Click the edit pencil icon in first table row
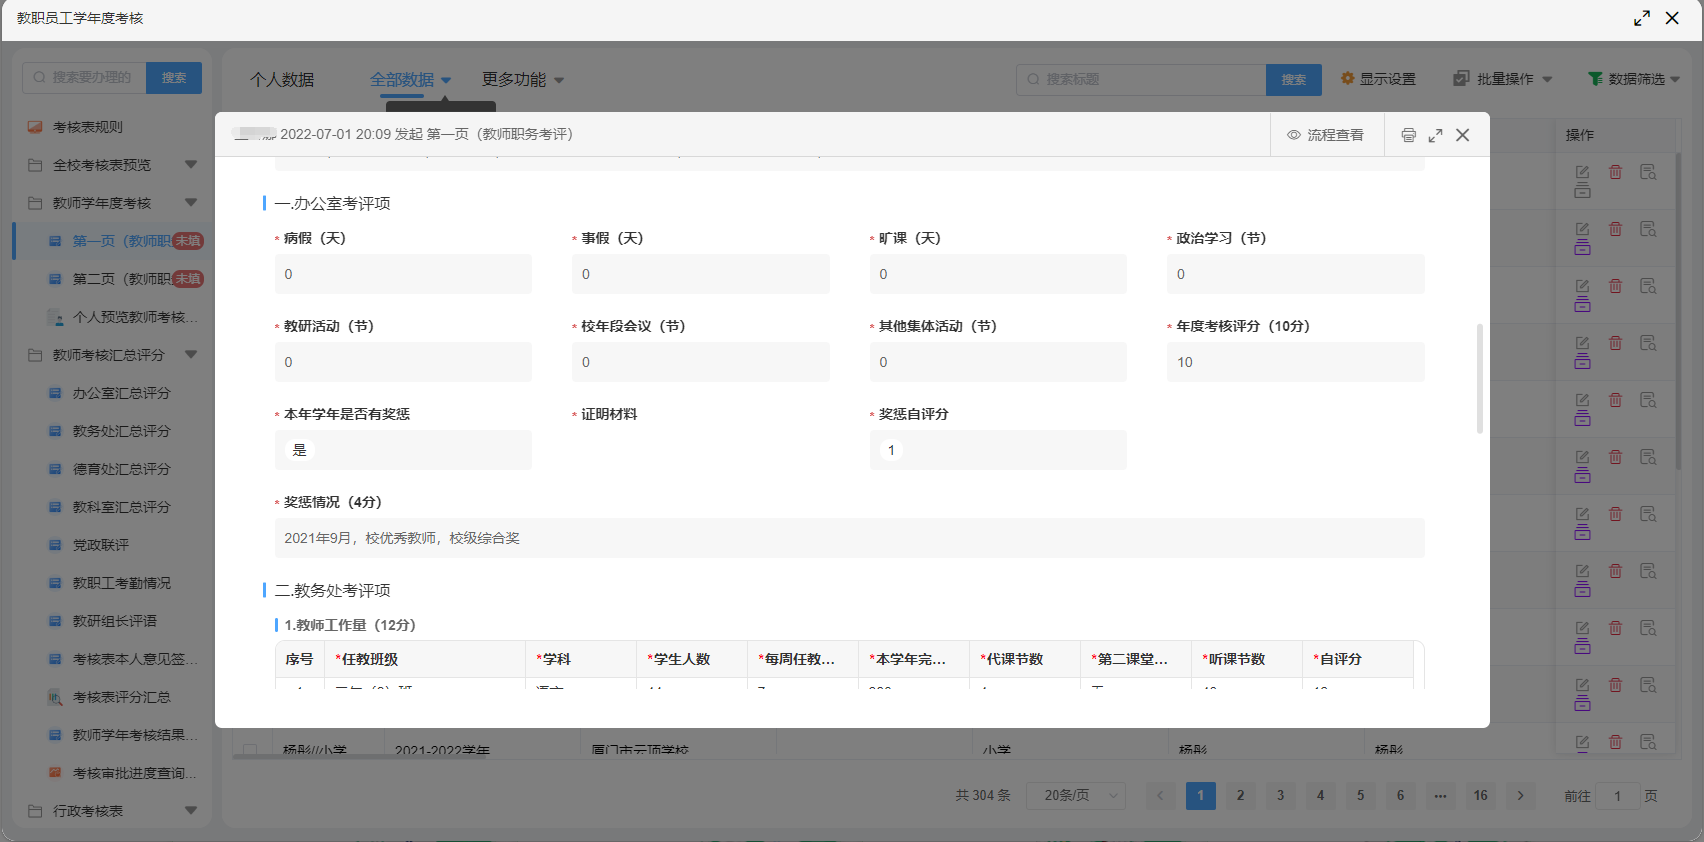The image size is (1704, 842). click(x=1582, y=172)
